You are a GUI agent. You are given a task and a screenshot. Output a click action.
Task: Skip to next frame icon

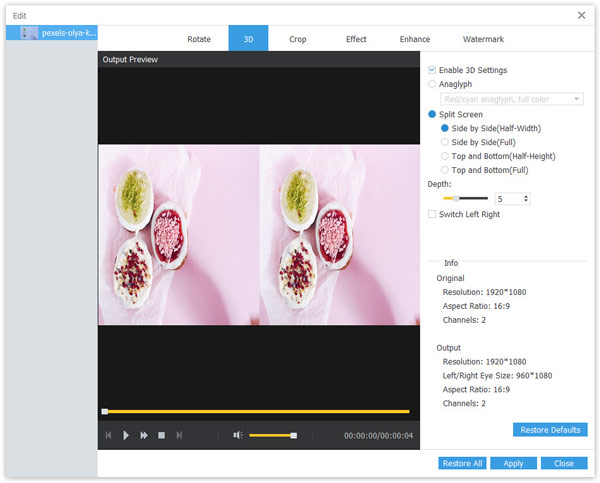(x=179, y=435)
